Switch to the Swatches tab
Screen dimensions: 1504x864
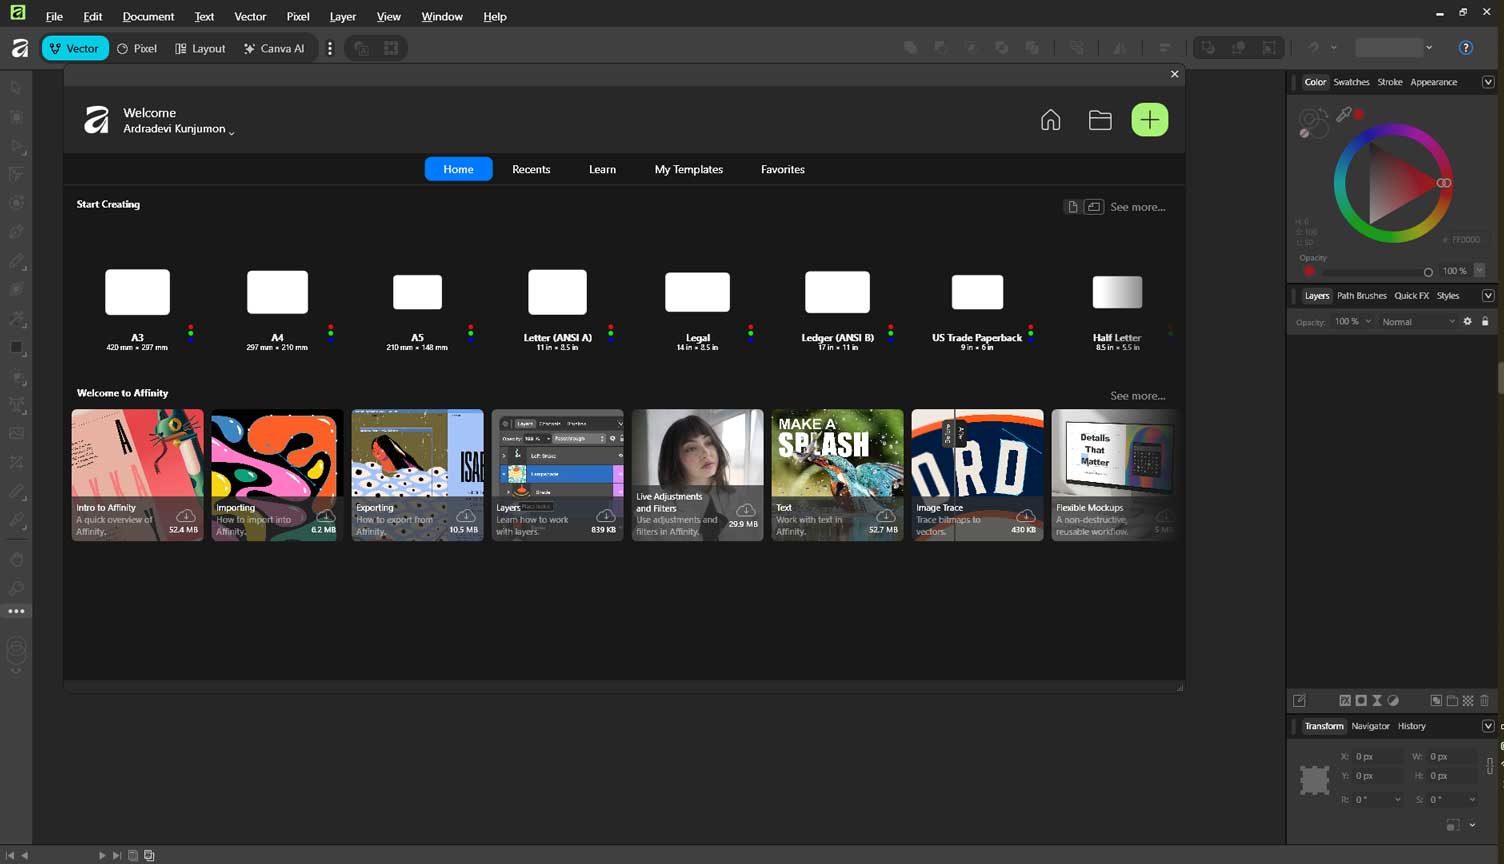point(1351,82)
